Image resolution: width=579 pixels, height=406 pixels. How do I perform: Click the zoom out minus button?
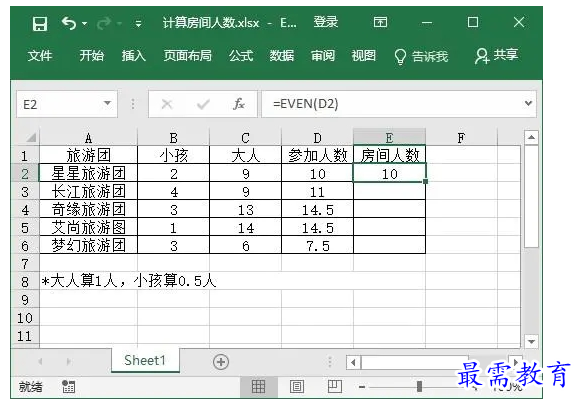click(x=362, y=387)
